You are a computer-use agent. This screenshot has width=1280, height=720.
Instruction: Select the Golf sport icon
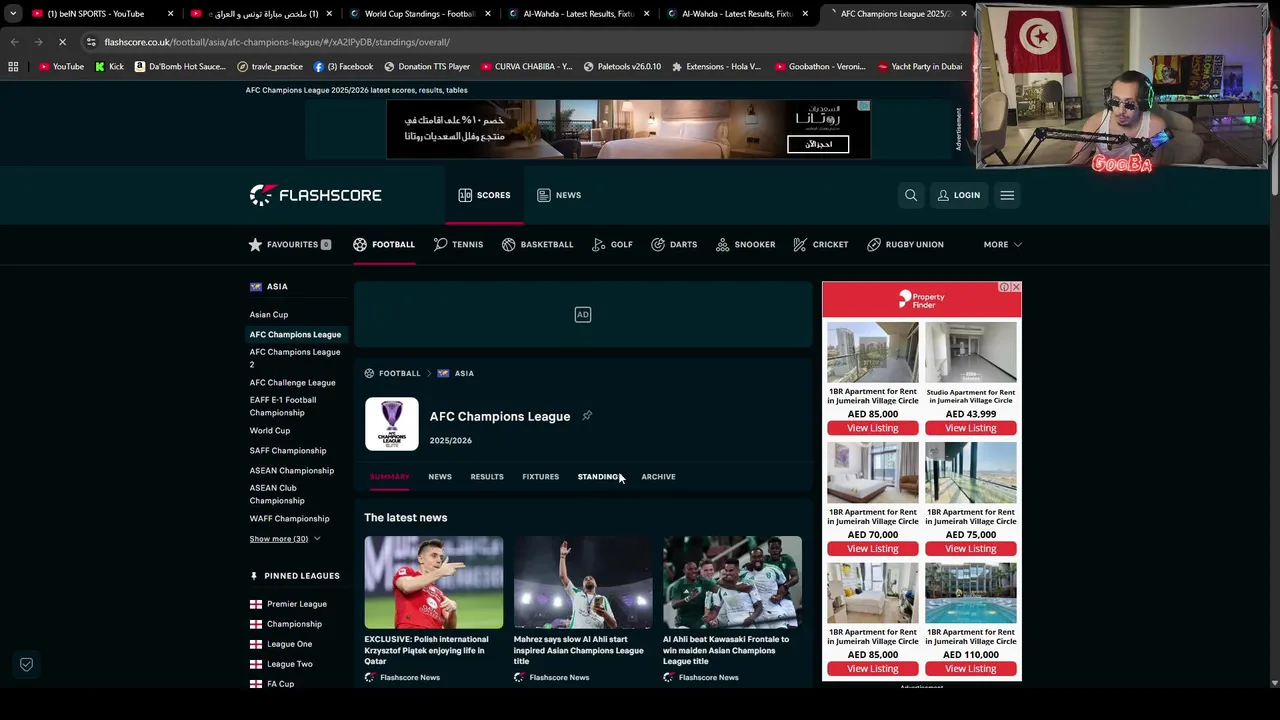(x=599, y=244)
